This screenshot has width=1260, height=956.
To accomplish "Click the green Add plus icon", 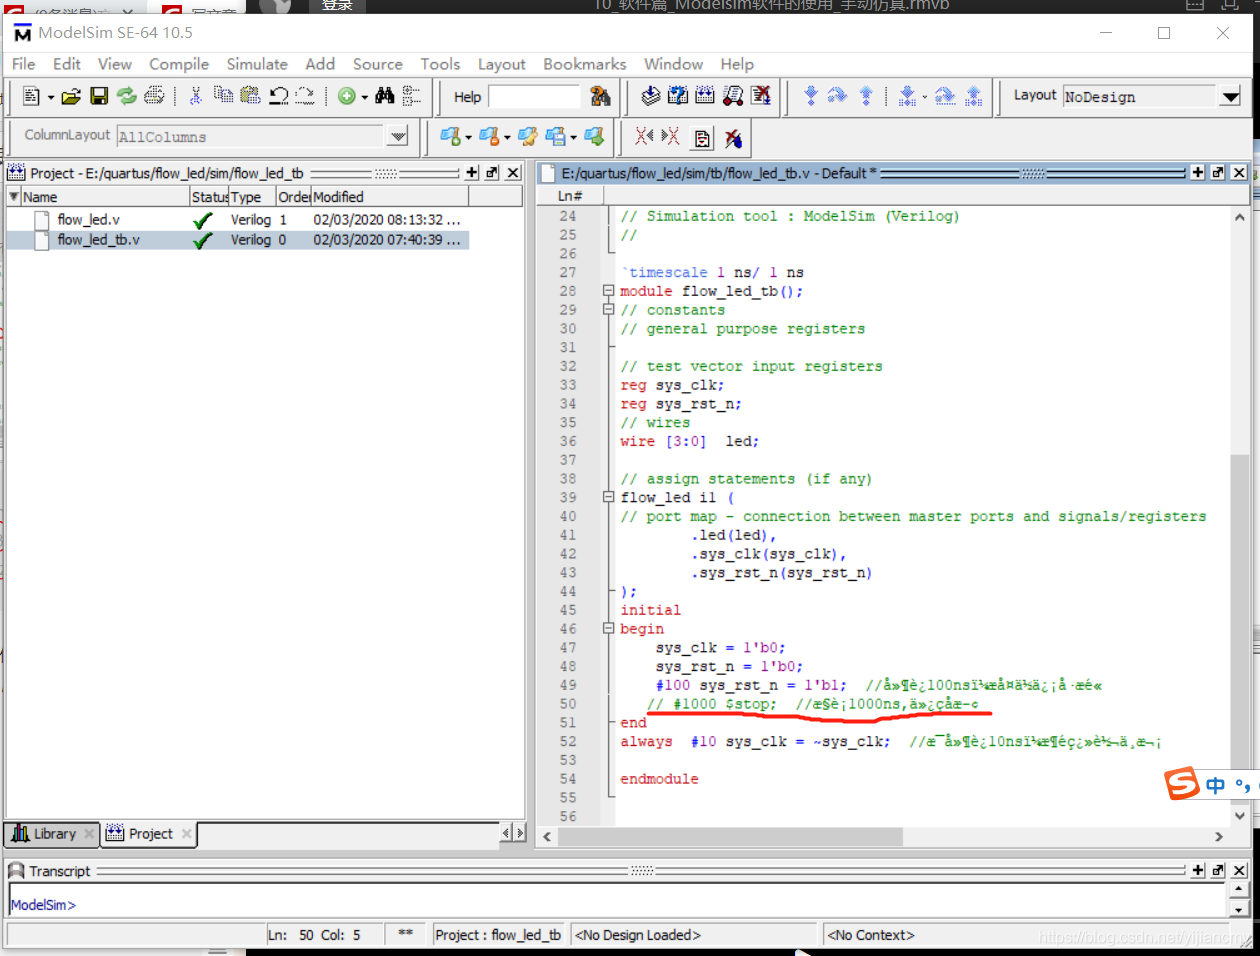I will click(x=346, y=96).
